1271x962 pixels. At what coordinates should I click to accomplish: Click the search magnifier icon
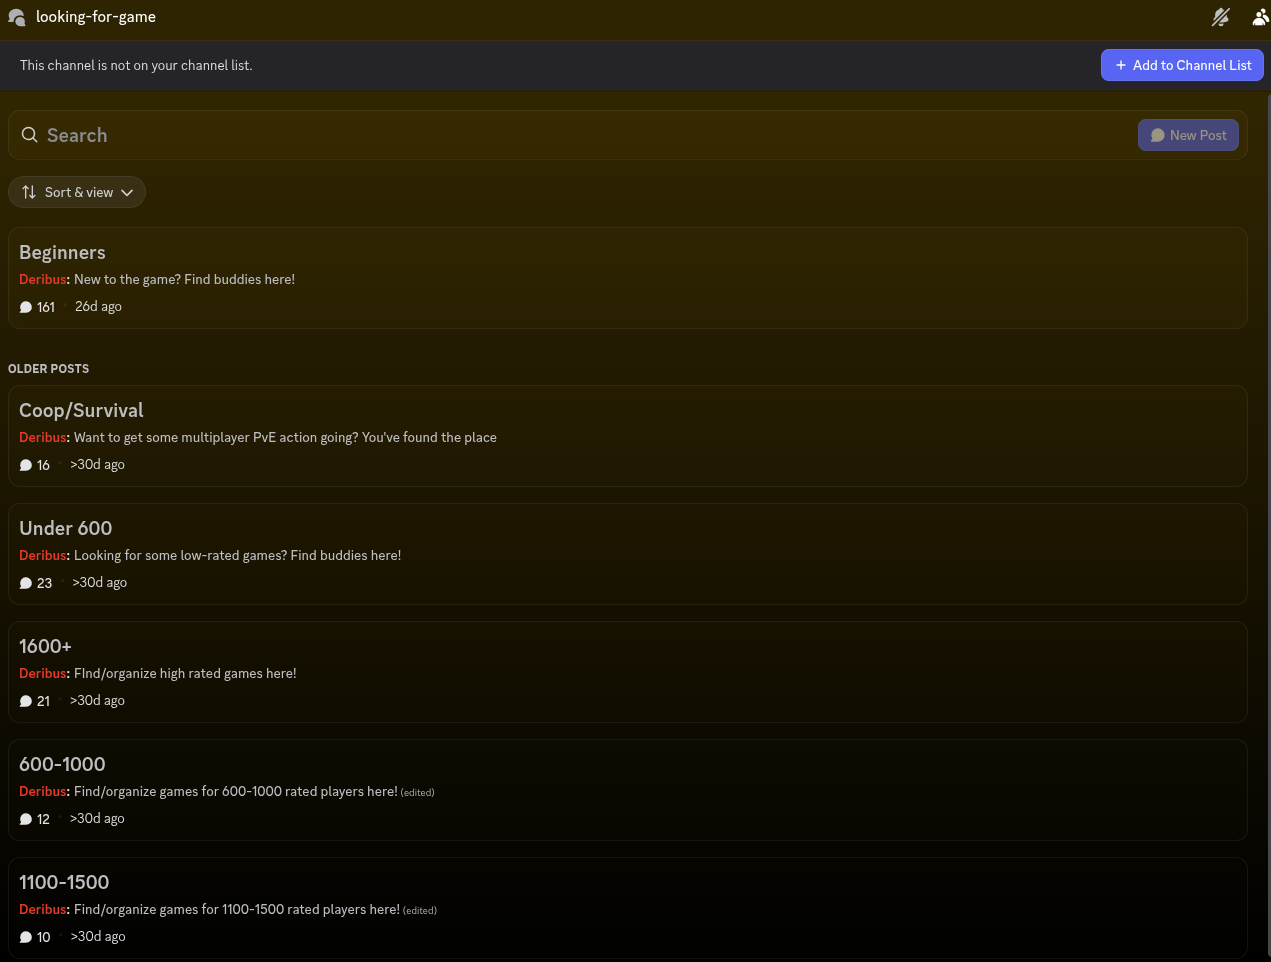[x=30, y=135]
